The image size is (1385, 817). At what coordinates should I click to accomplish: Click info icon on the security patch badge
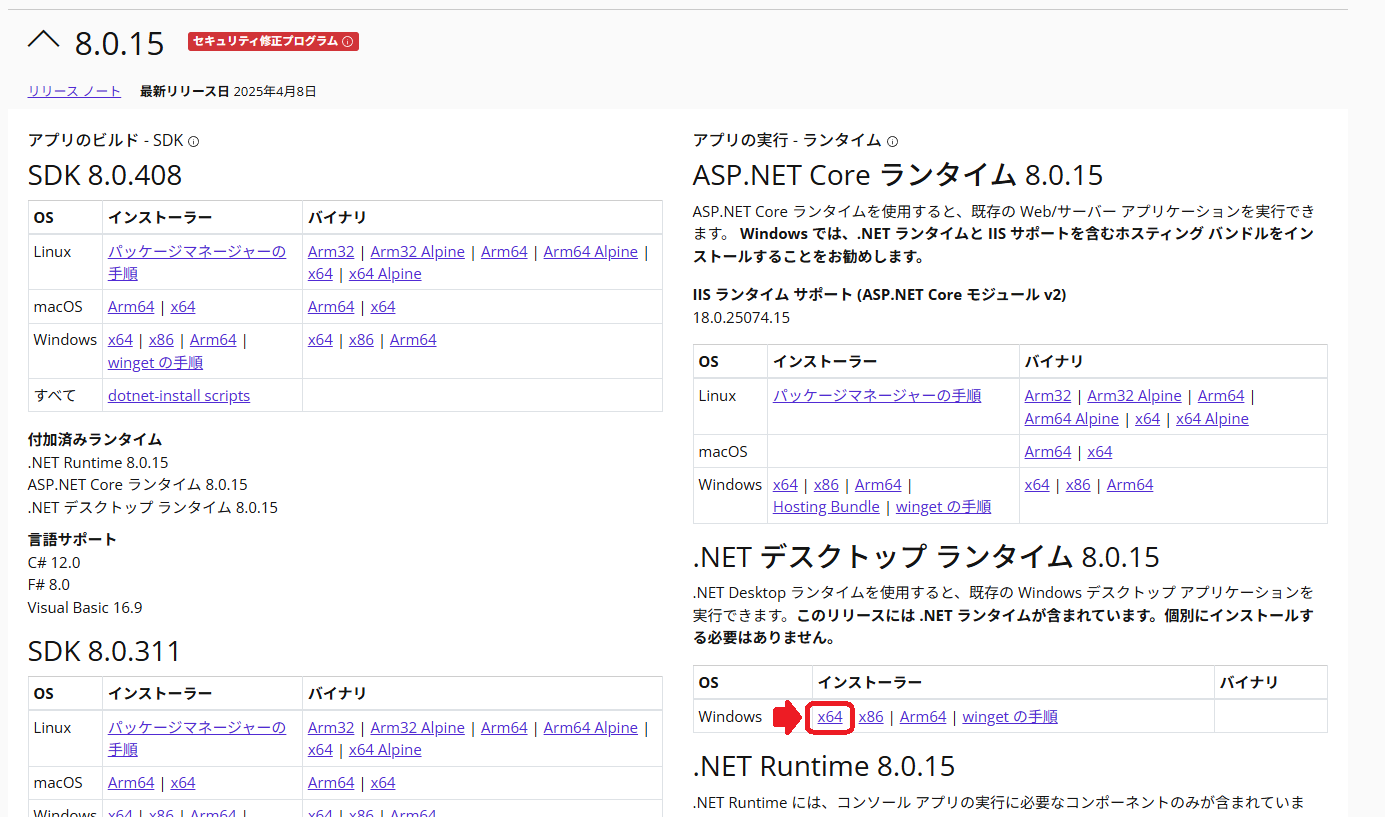click(348, 42)
